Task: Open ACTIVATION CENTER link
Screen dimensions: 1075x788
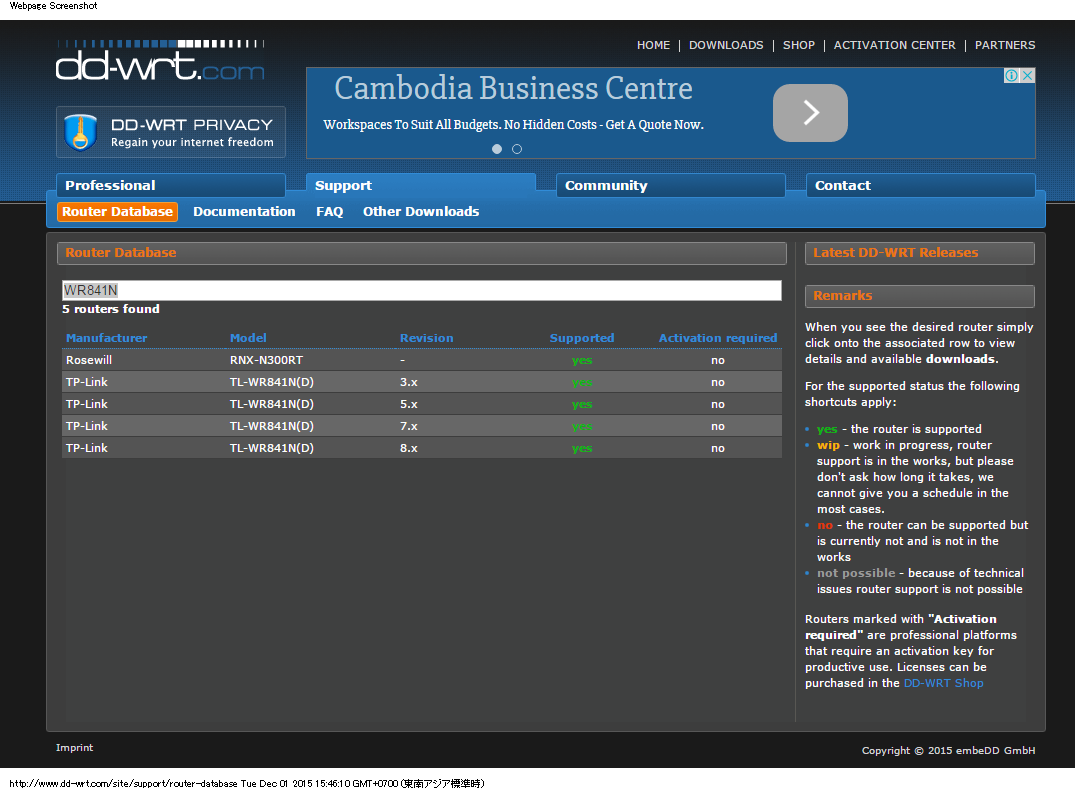Action: click(x=894, y=45)
